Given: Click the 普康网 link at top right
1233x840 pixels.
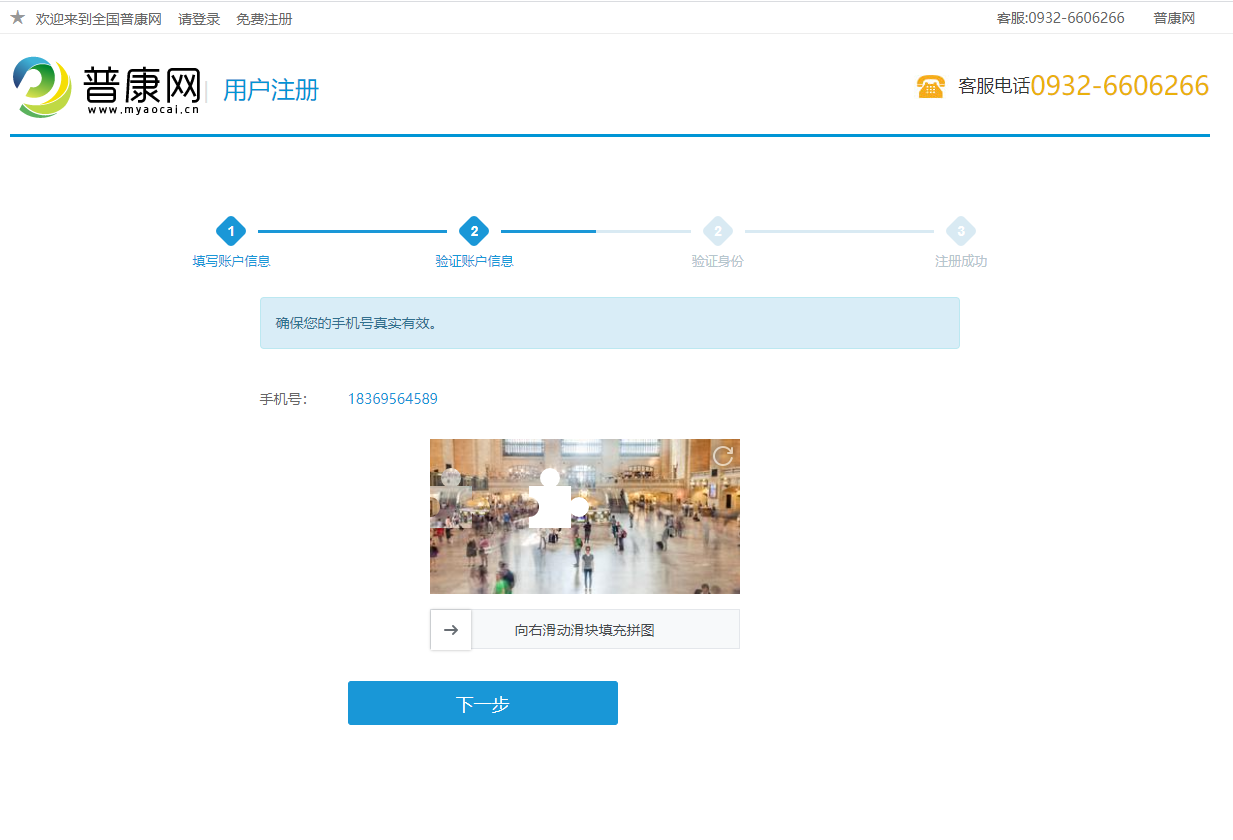Looking at the screenshot, I should (x=1173, y=18).
